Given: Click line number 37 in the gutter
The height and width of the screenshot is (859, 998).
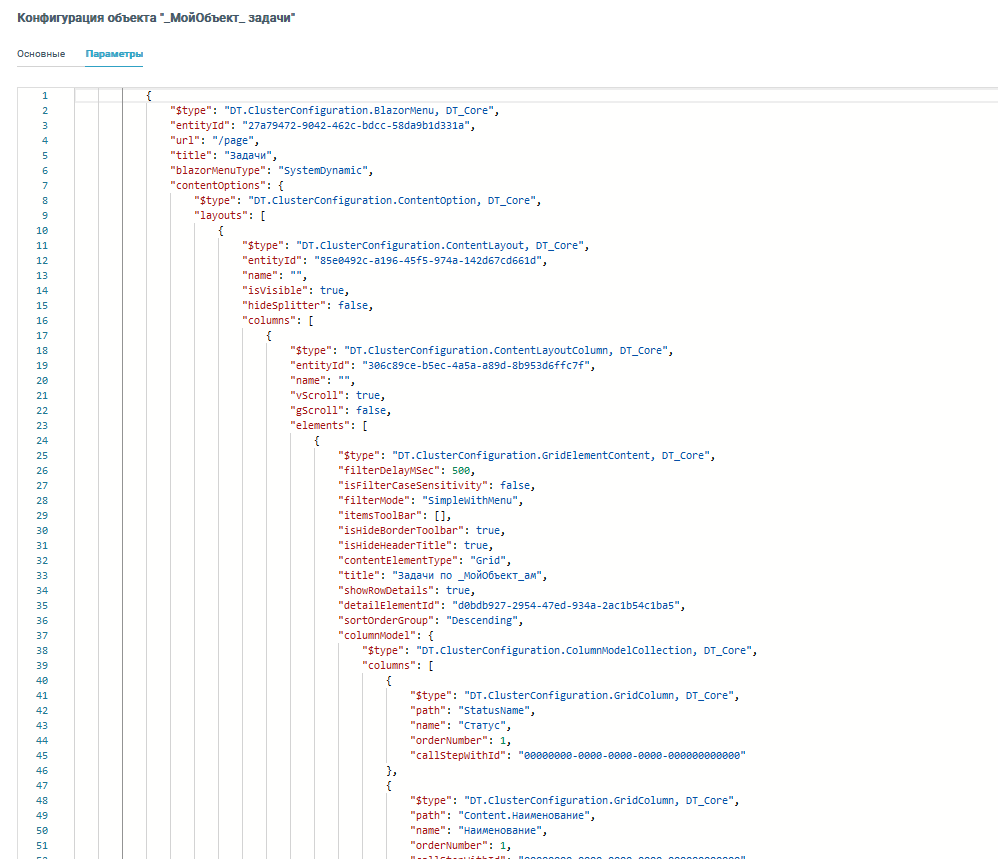Looking at the screenshot, I should 43,635.
